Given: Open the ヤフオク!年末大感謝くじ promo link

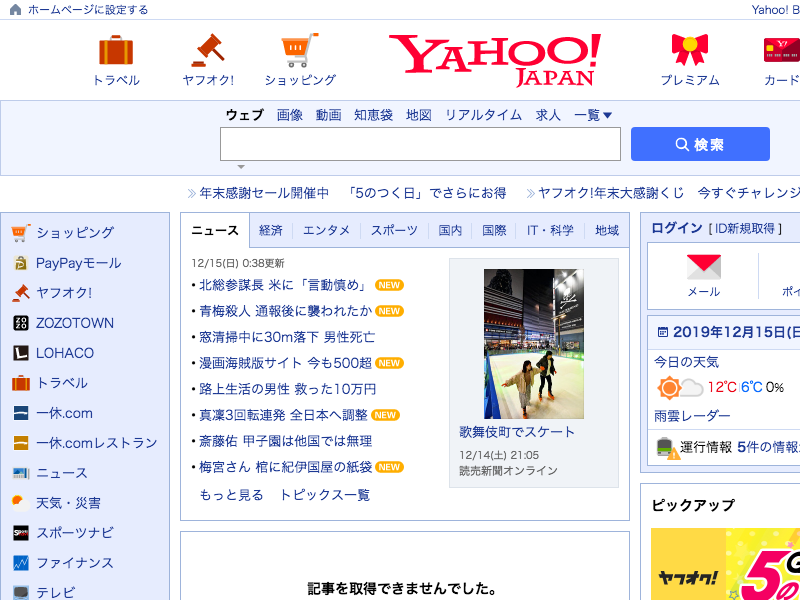Looking at the screenshot, I should coord(611,193).
